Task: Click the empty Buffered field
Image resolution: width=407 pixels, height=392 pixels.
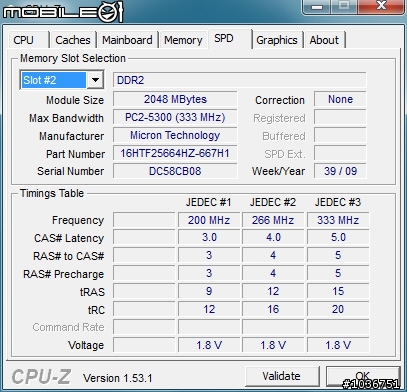Action: click(340, 135)
